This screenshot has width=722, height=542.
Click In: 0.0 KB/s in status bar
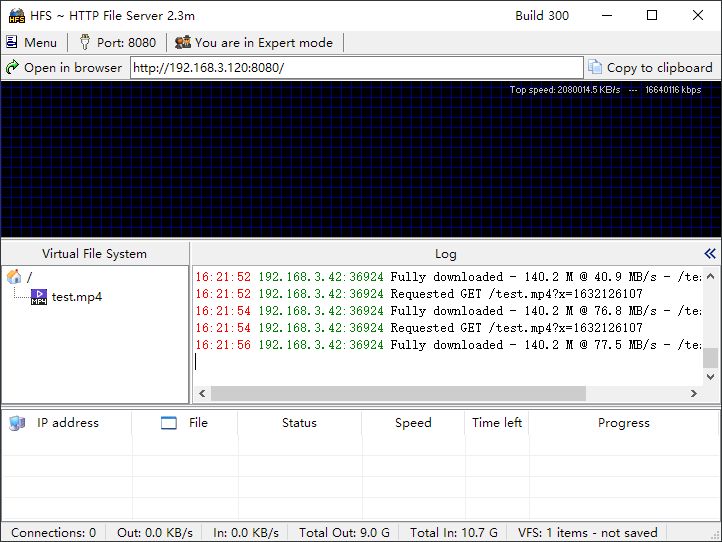[245, 533]
